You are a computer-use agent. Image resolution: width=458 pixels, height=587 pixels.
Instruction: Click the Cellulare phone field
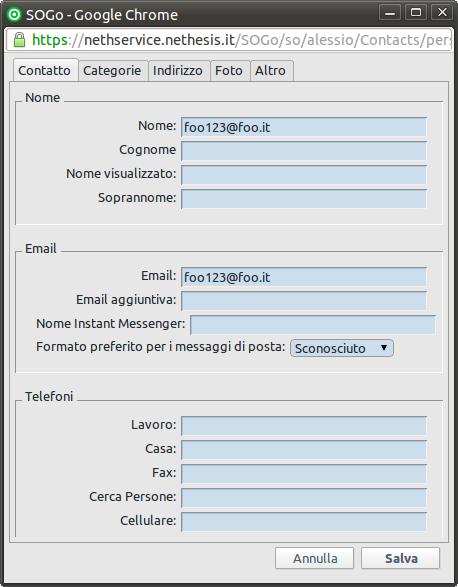304,522
